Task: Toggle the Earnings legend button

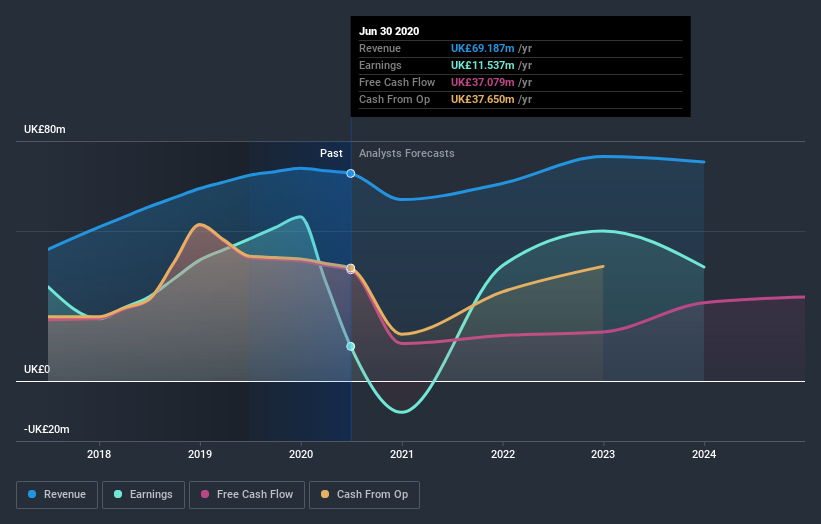Action: [x=143, y=495]
